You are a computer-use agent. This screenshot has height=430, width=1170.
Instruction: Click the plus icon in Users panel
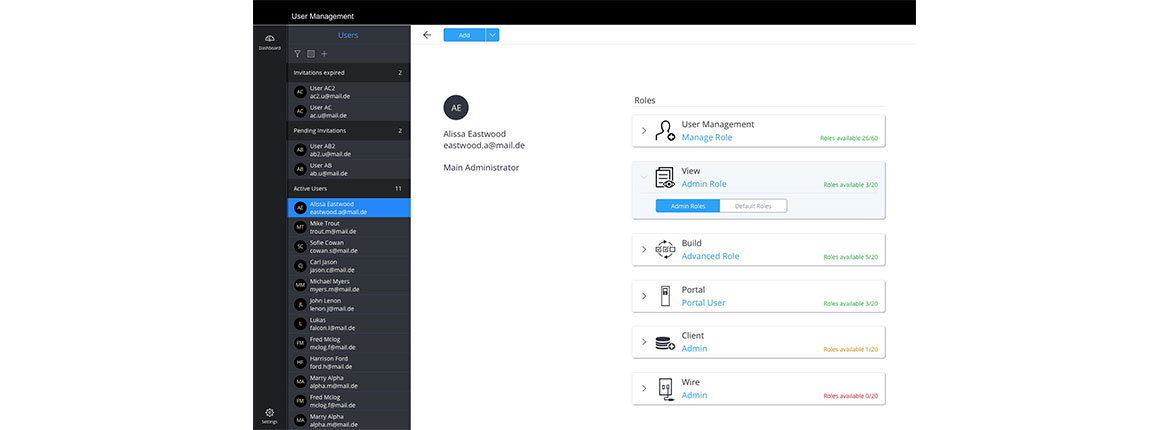324,54
